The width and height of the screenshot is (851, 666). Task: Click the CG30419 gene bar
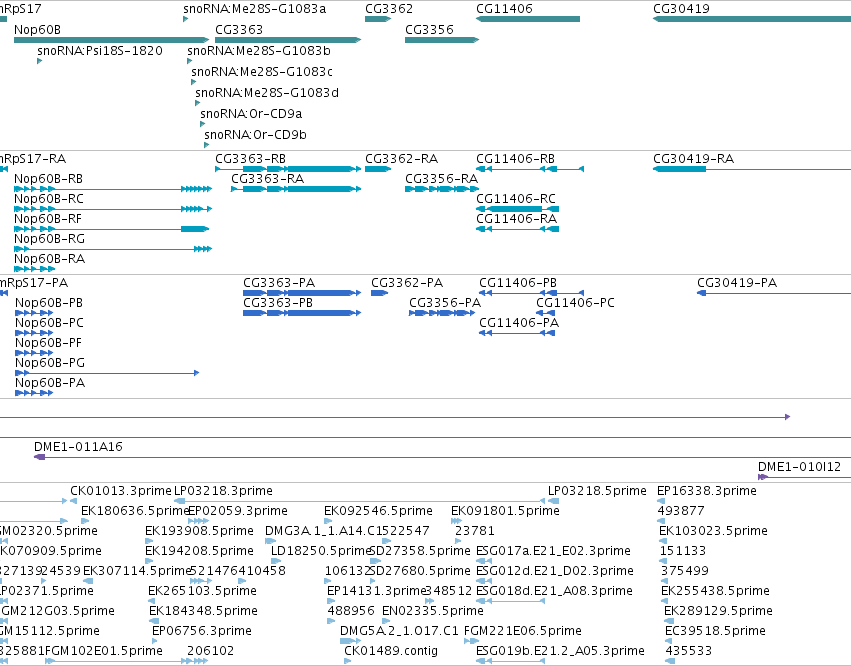click(x=752, y=19)
